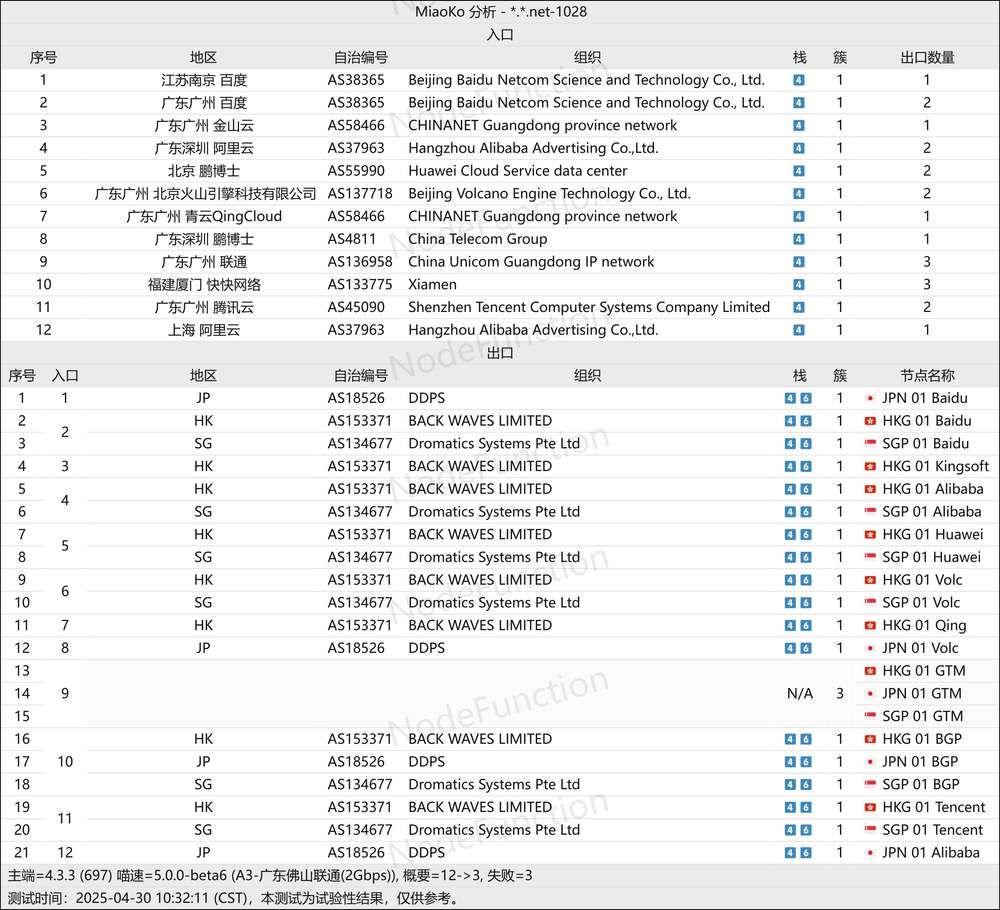
Task: Click the IPv4 stack badge in 广东广州 联通 row
Action: coord(798,262)
